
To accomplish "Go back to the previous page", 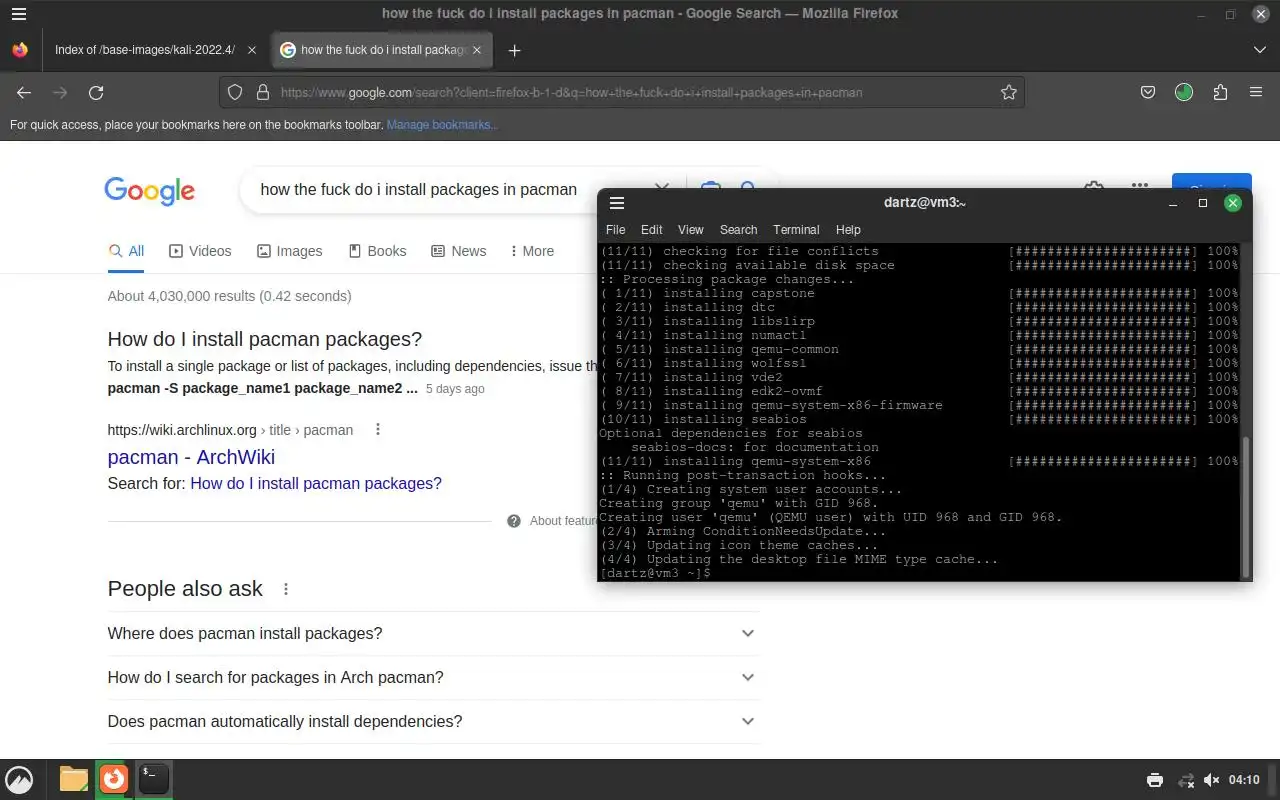I will [x=24, y=92].
